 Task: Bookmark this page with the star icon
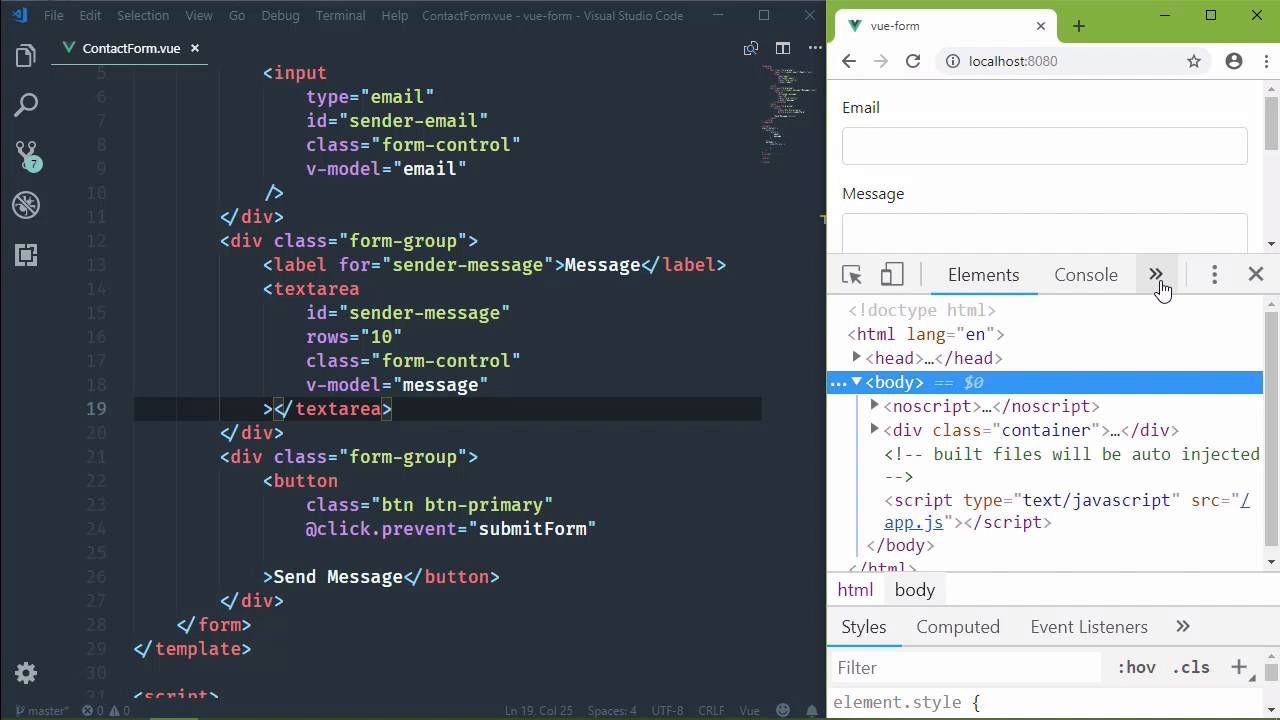pos(1193,61)
